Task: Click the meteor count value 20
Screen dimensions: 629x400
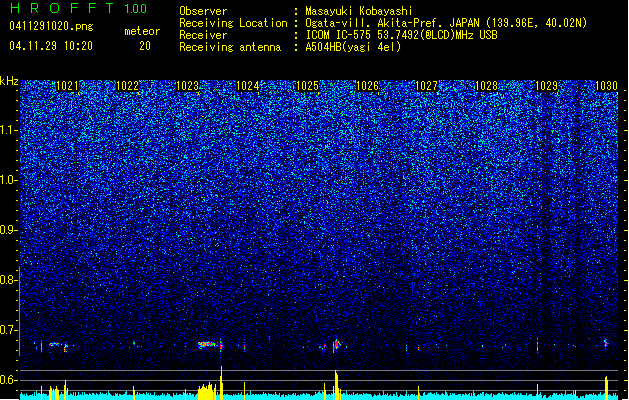Action: click(145, 46)
